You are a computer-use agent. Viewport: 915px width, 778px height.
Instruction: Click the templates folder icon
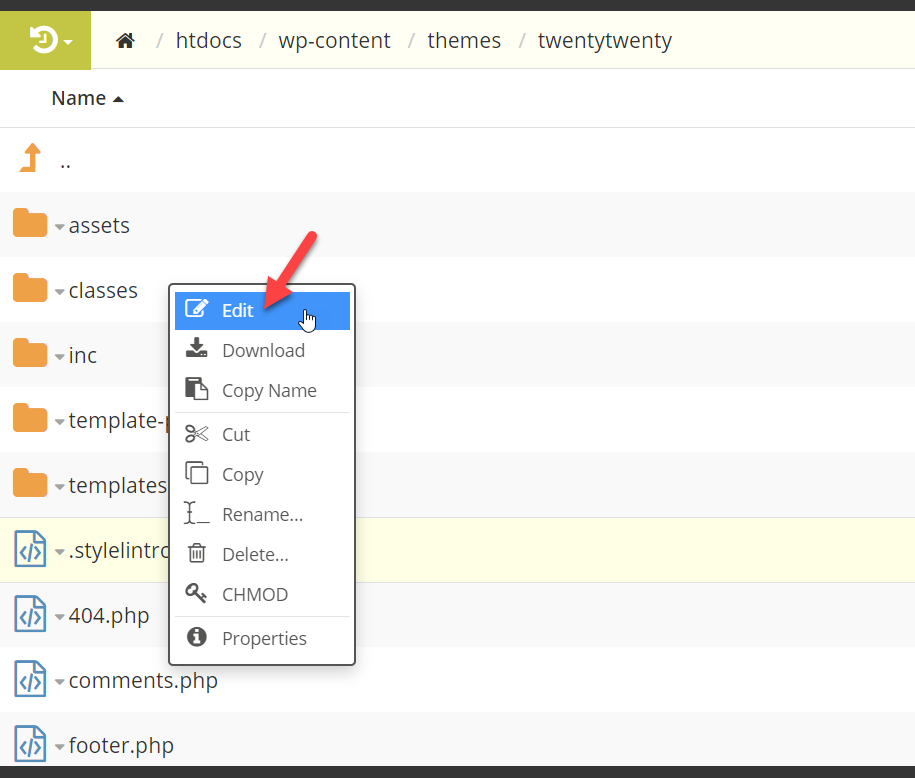point(30,483)
